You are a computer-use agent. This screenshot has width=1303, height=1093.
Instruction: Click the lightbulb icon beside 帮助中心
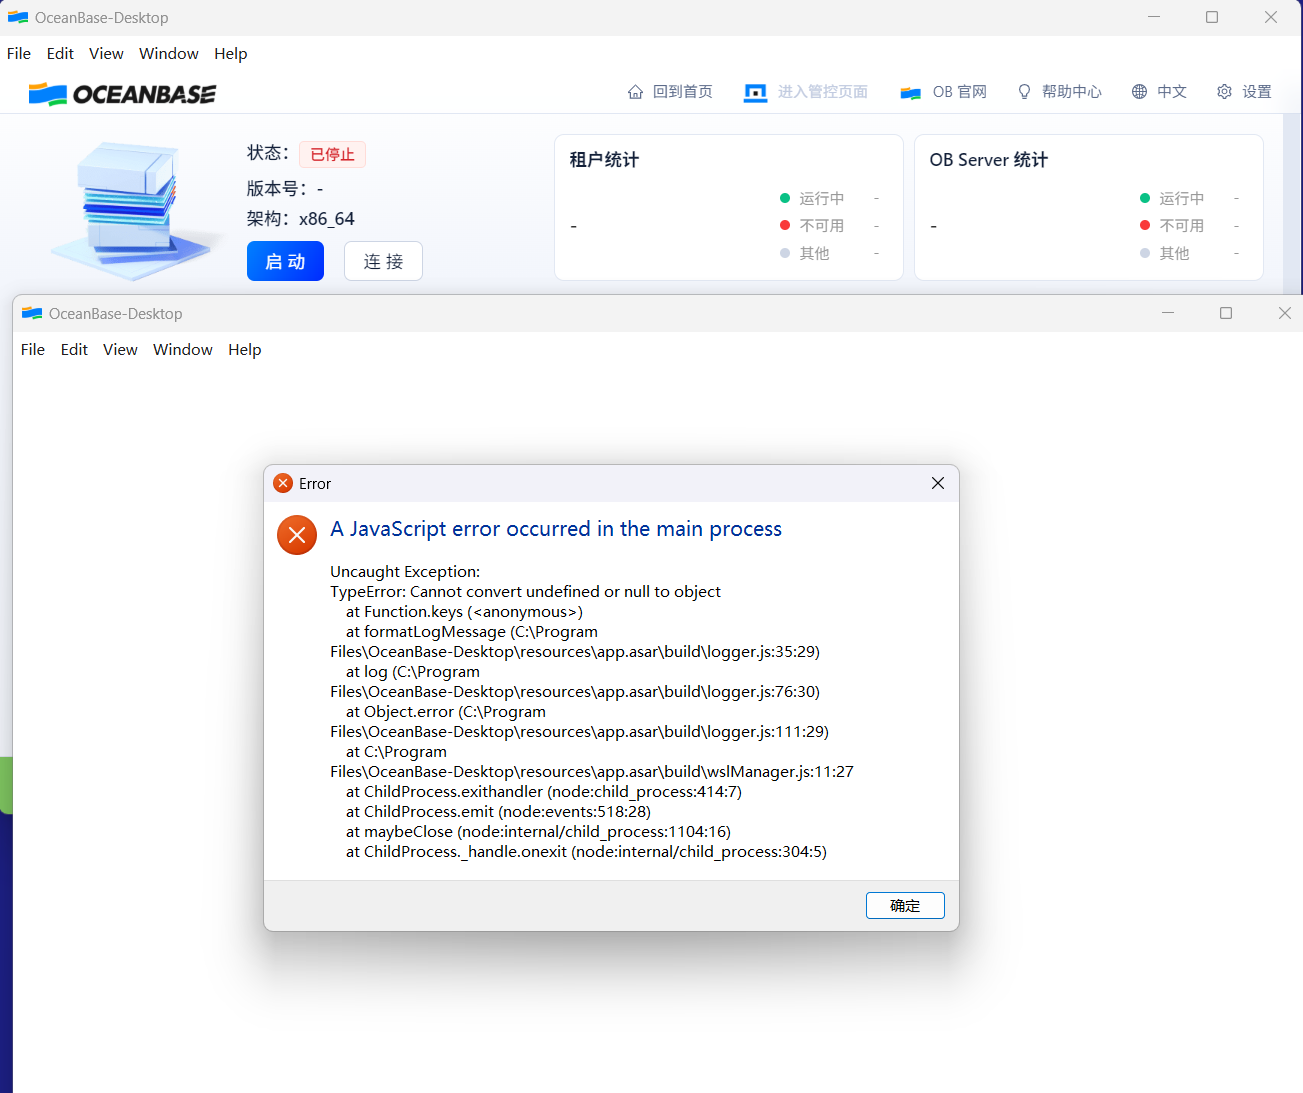(x=1024, y=92)
